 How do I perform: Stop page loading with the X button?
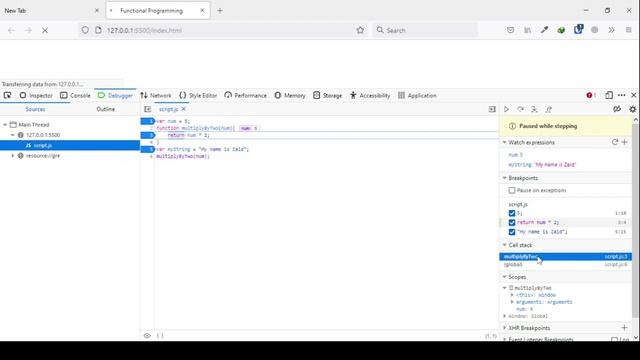pyautogui.click(x=45, y=30)
